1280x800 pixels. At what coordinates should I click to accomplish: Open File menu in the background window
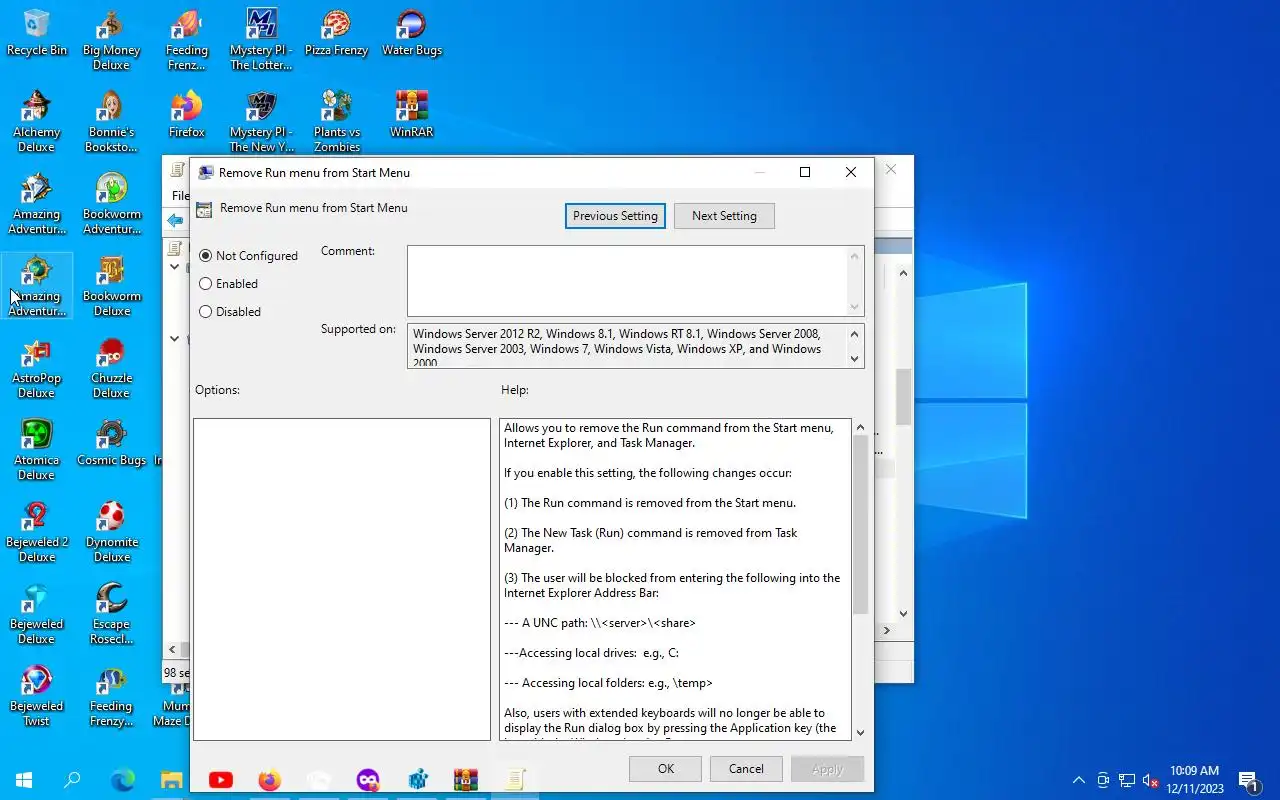point(180,196)
